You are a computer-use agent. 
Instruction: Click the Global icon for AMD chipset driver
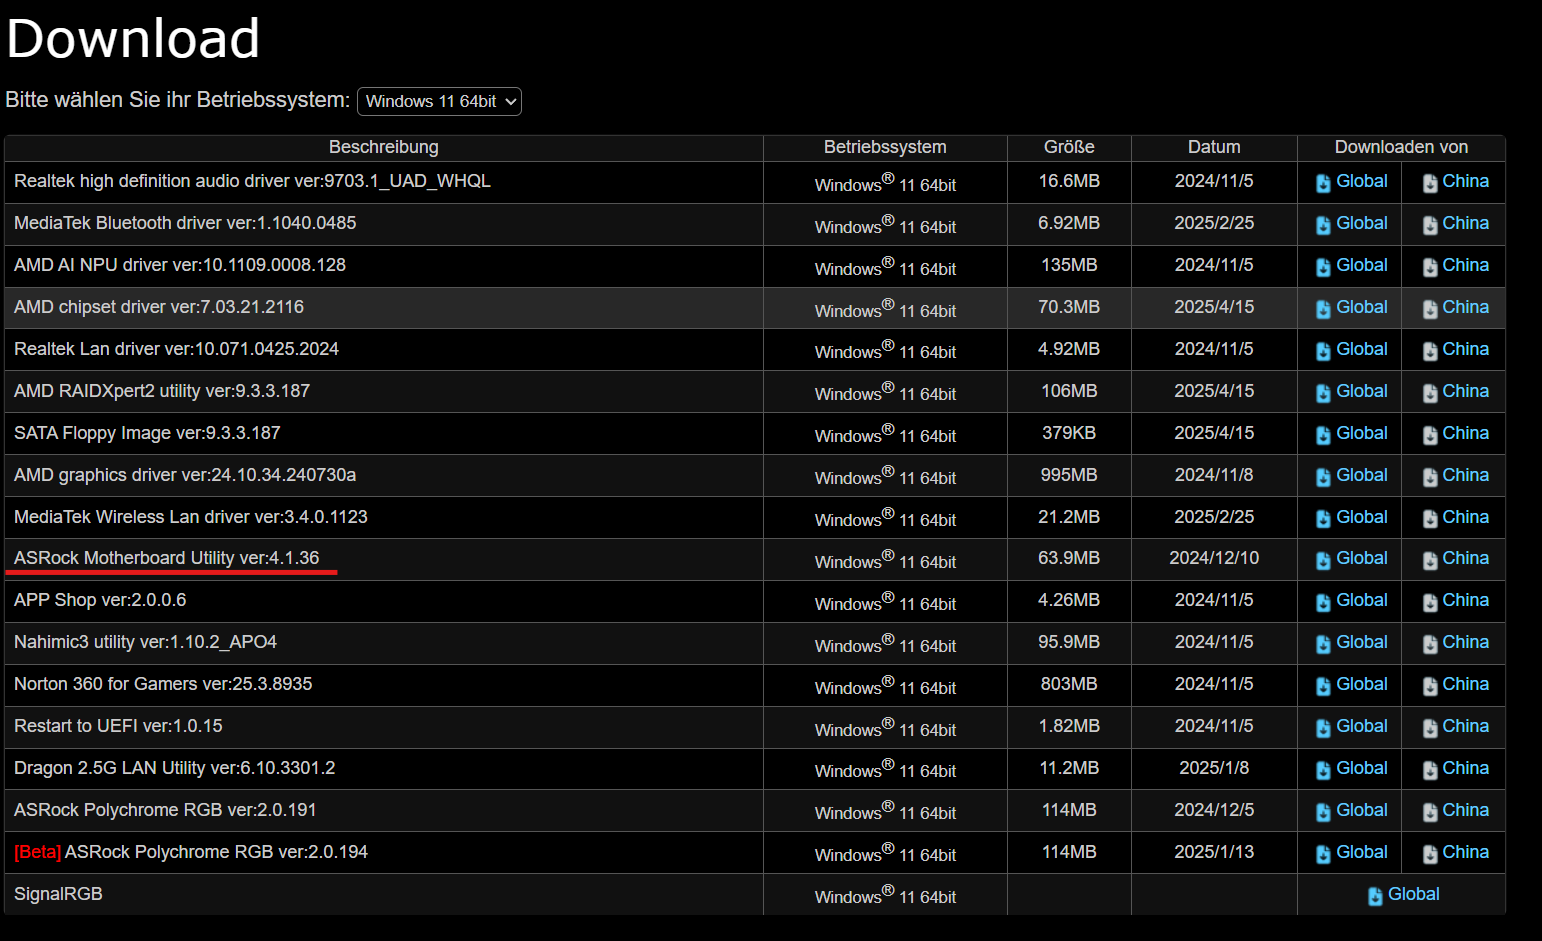pos(1323,309)
